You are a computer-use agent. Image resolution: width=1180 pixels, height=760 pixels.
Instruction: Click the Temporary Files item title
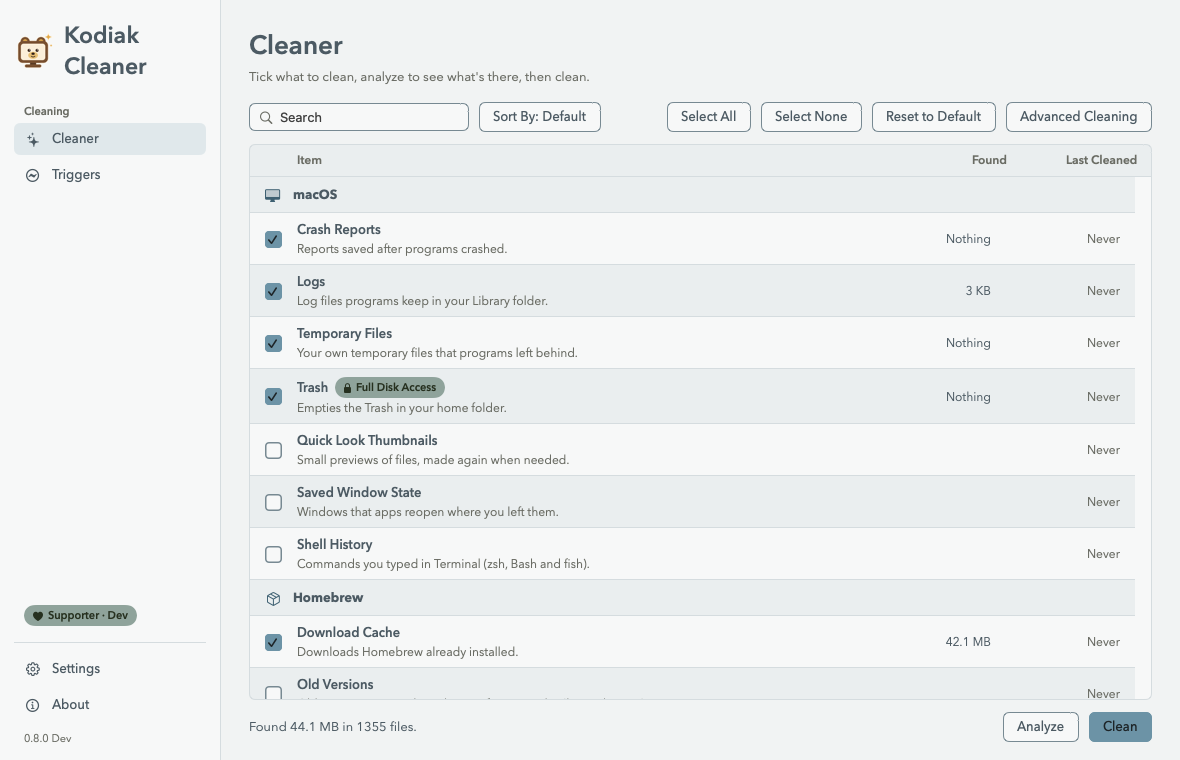tap(345, 333)
